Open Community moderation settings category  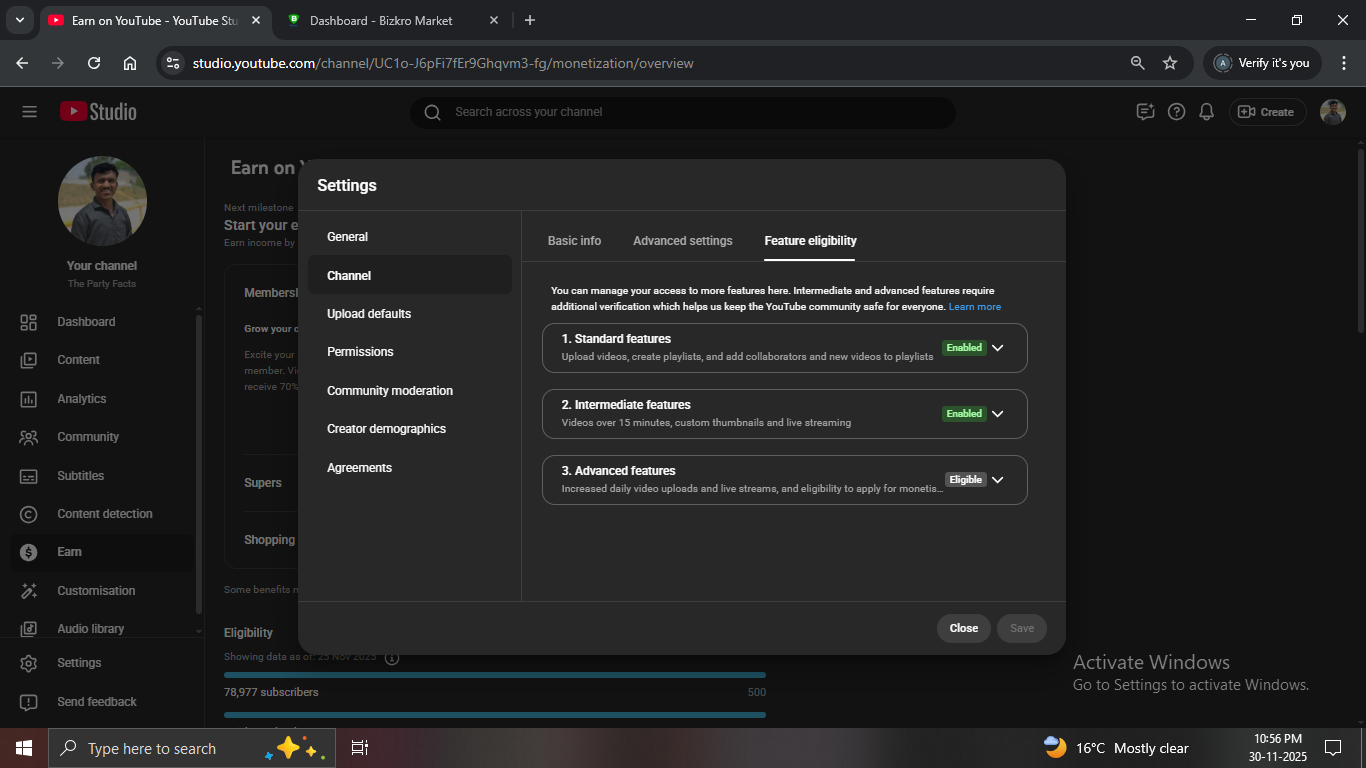[390, 391]
